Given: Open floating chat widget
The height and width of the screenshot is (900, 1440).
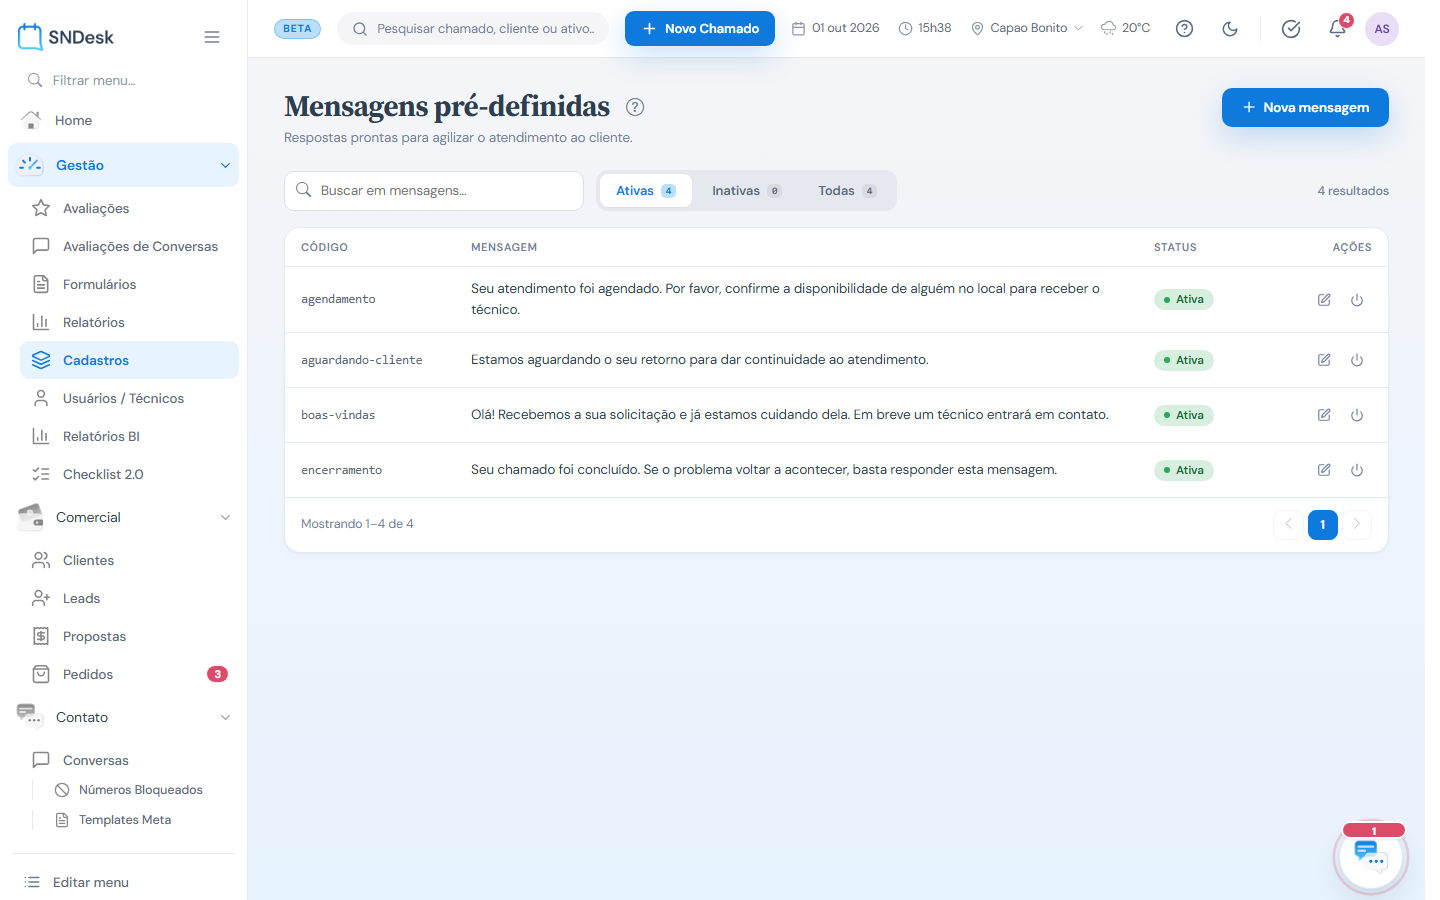Looking at the screenshot, I should point(1371,856).
